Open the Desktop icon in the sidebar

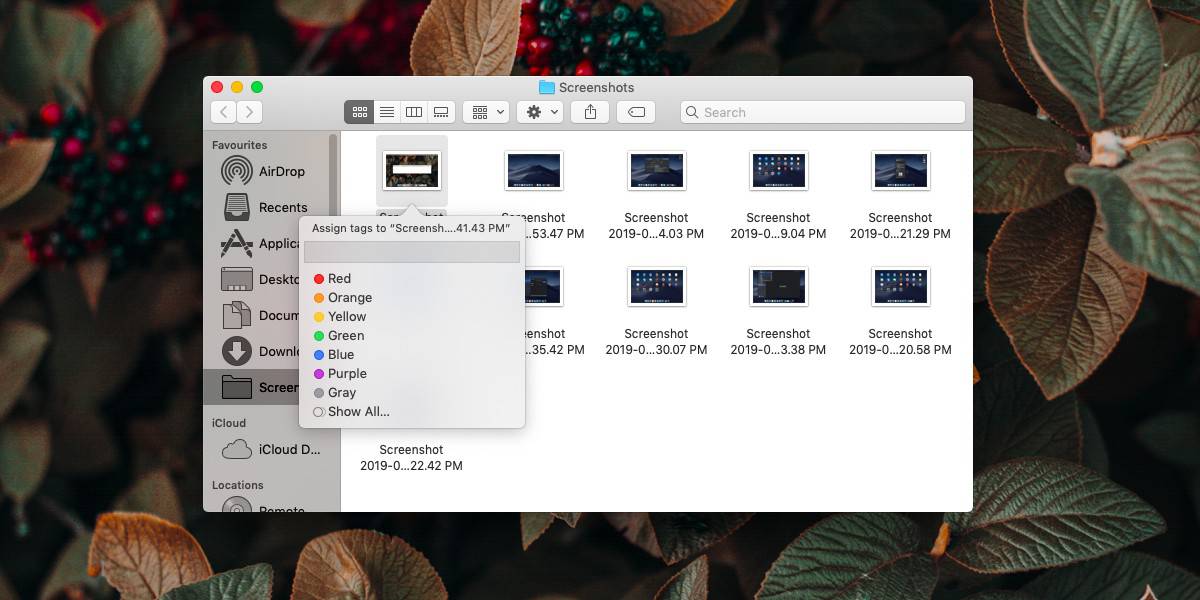[x=237, y=279]
